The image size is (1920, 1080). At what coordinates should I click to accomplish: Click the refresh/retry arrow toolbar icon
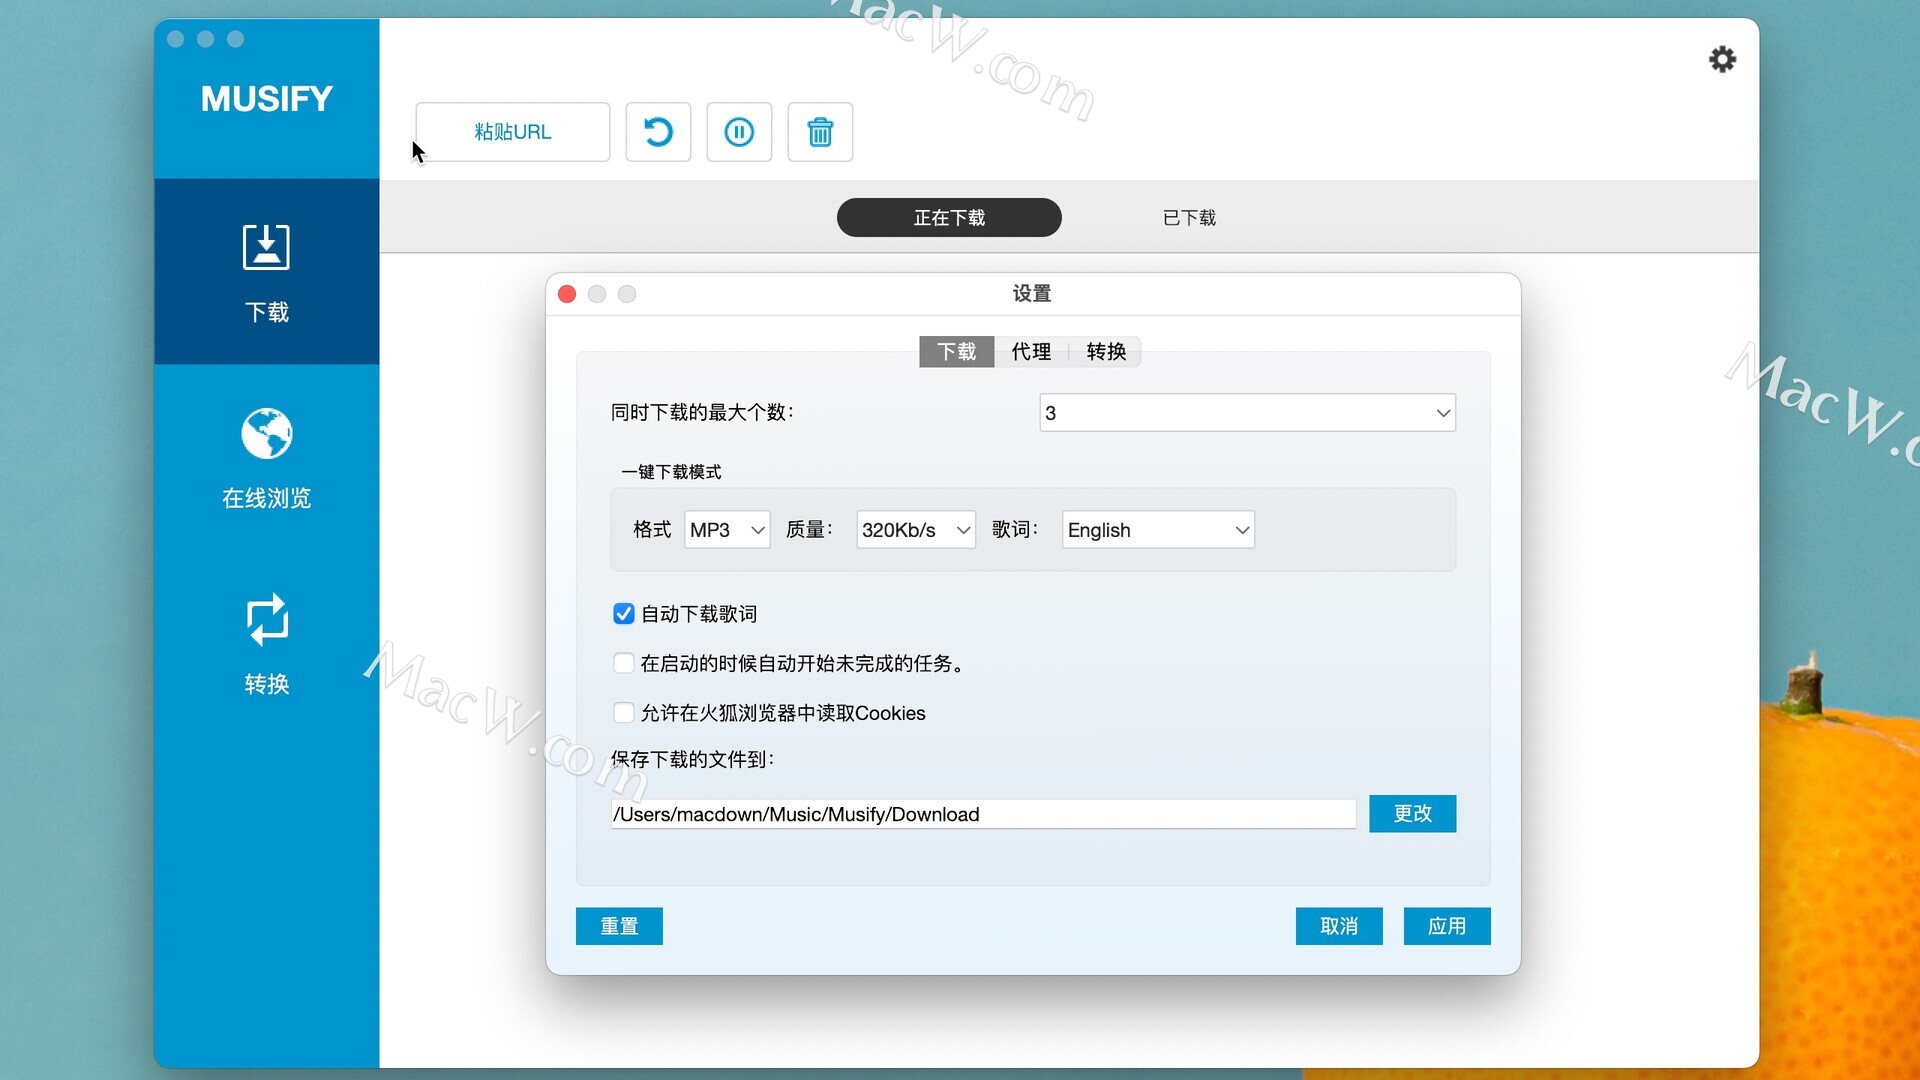click(x=658, y=132)
